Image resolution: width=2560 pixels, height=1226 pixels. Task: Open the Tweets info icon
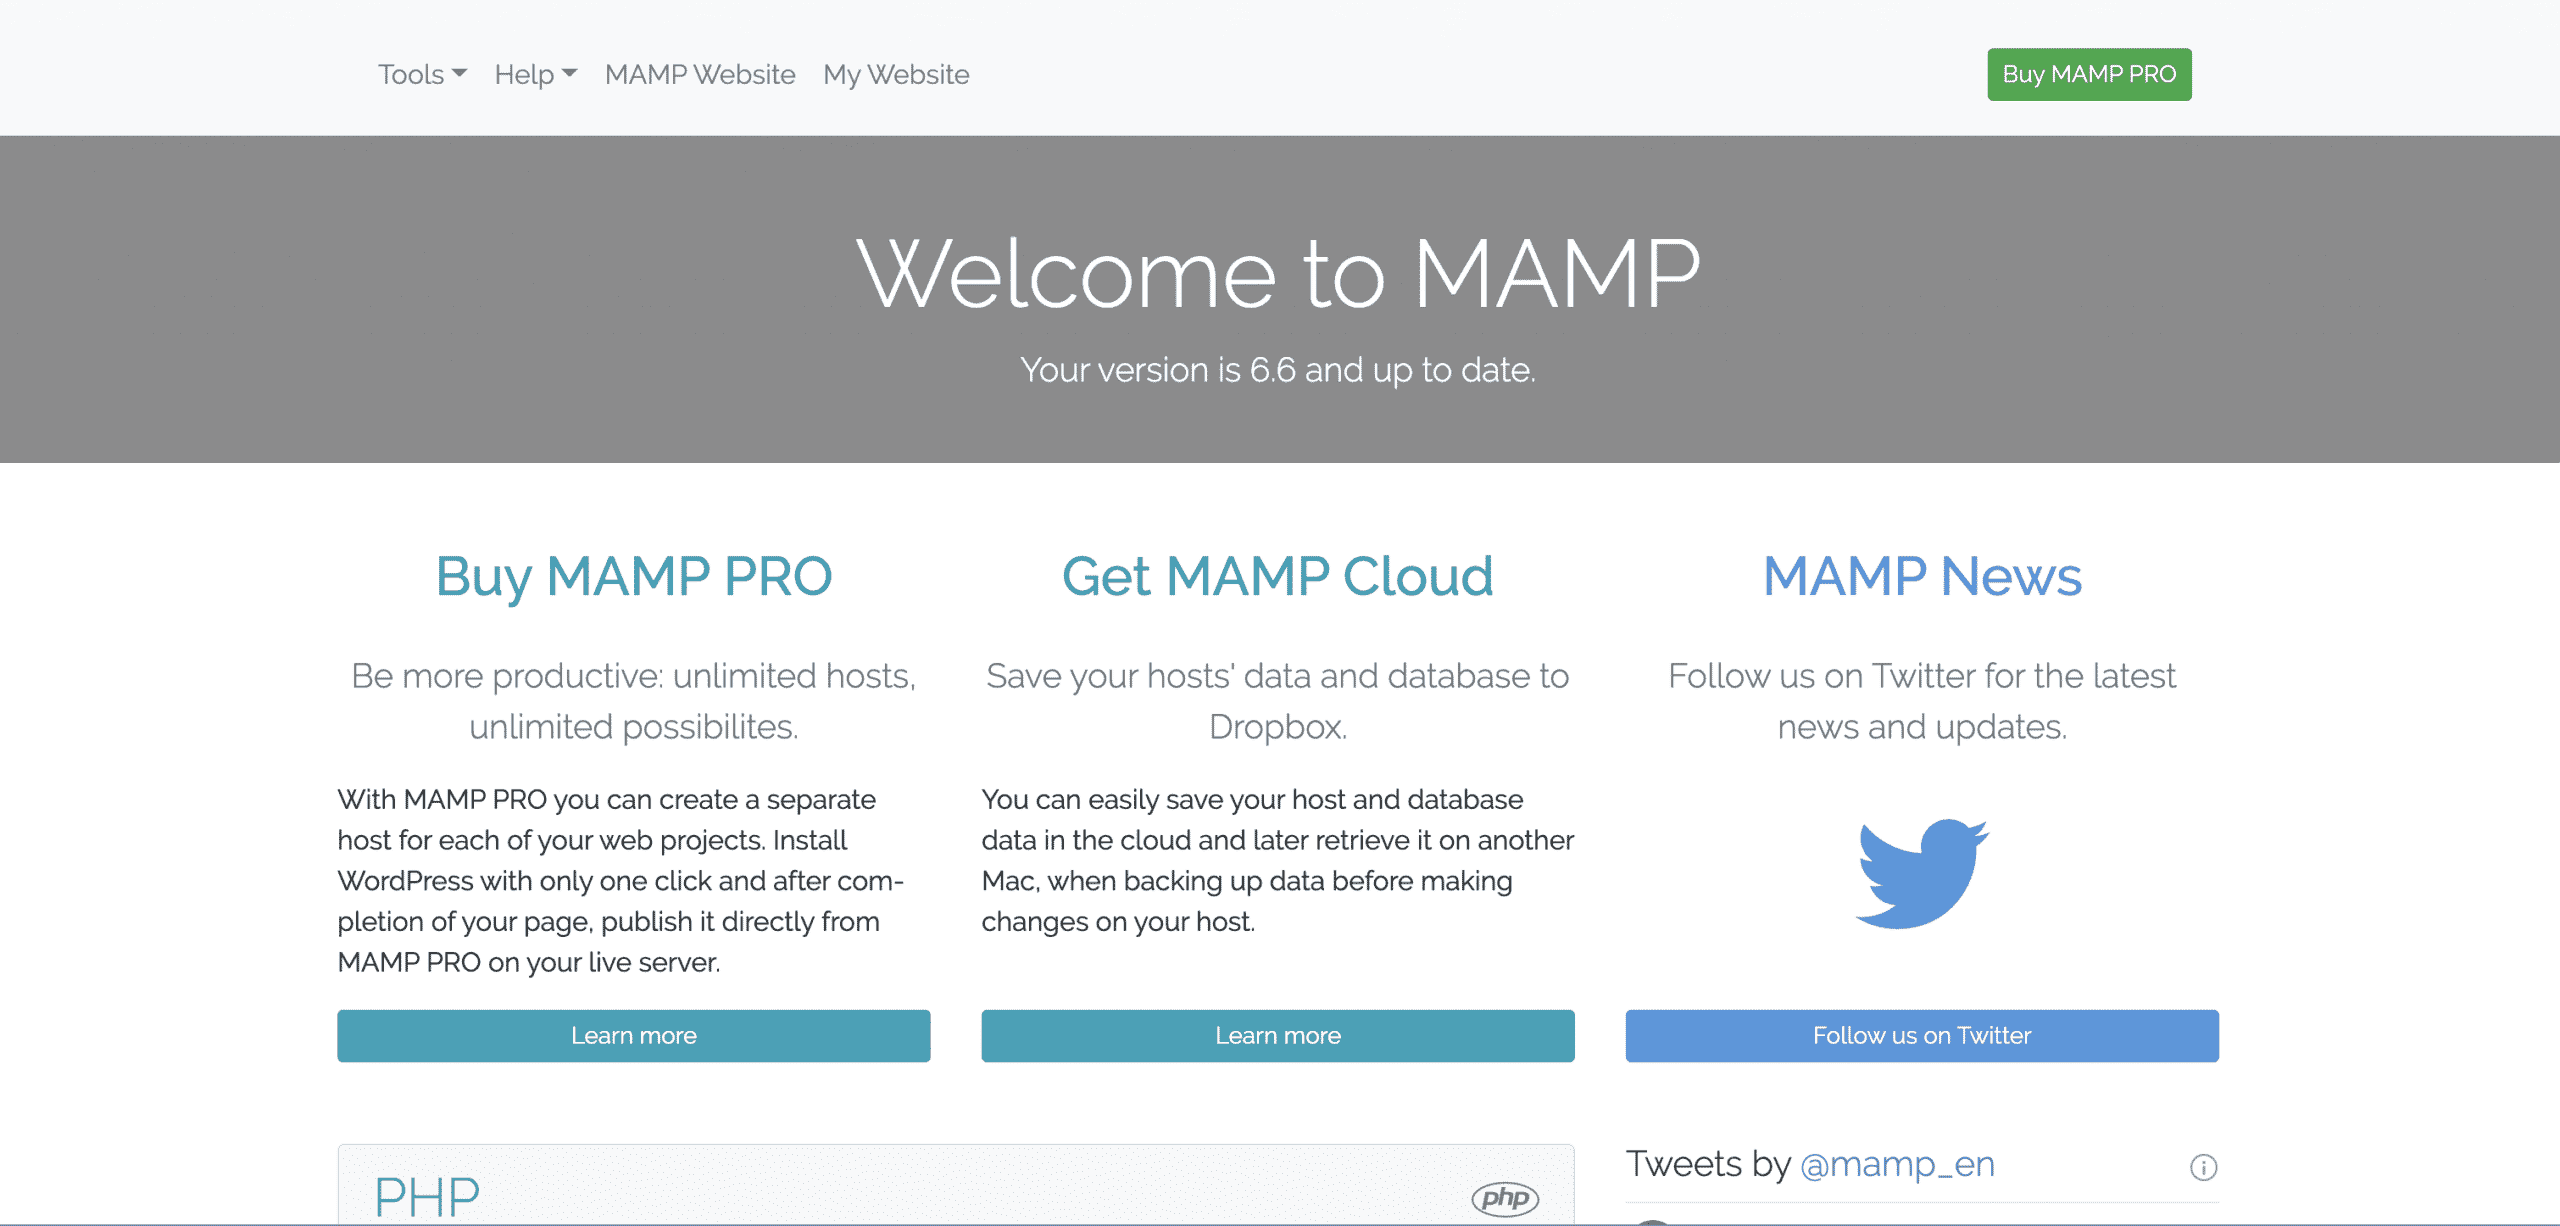click(2203, 1167)
